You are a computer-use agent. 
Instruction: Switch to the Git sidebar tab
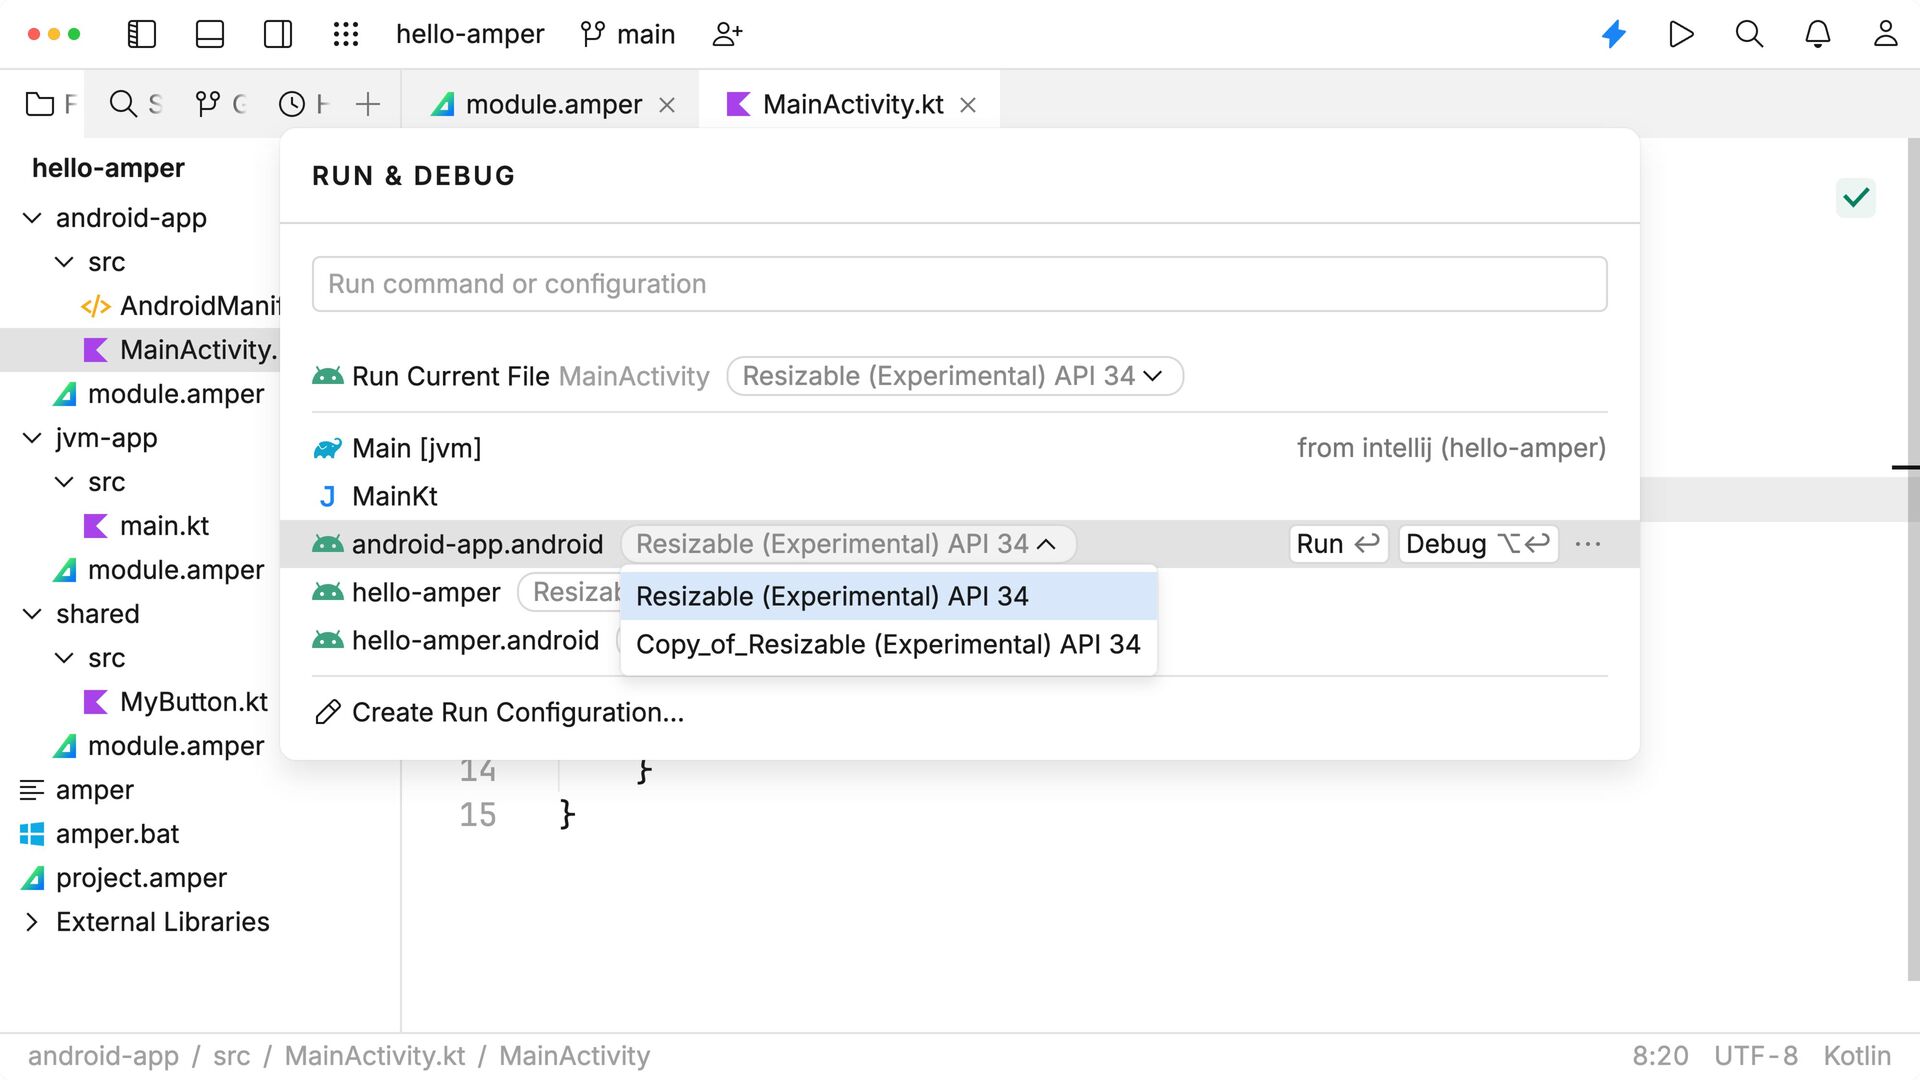pos(221,104)
